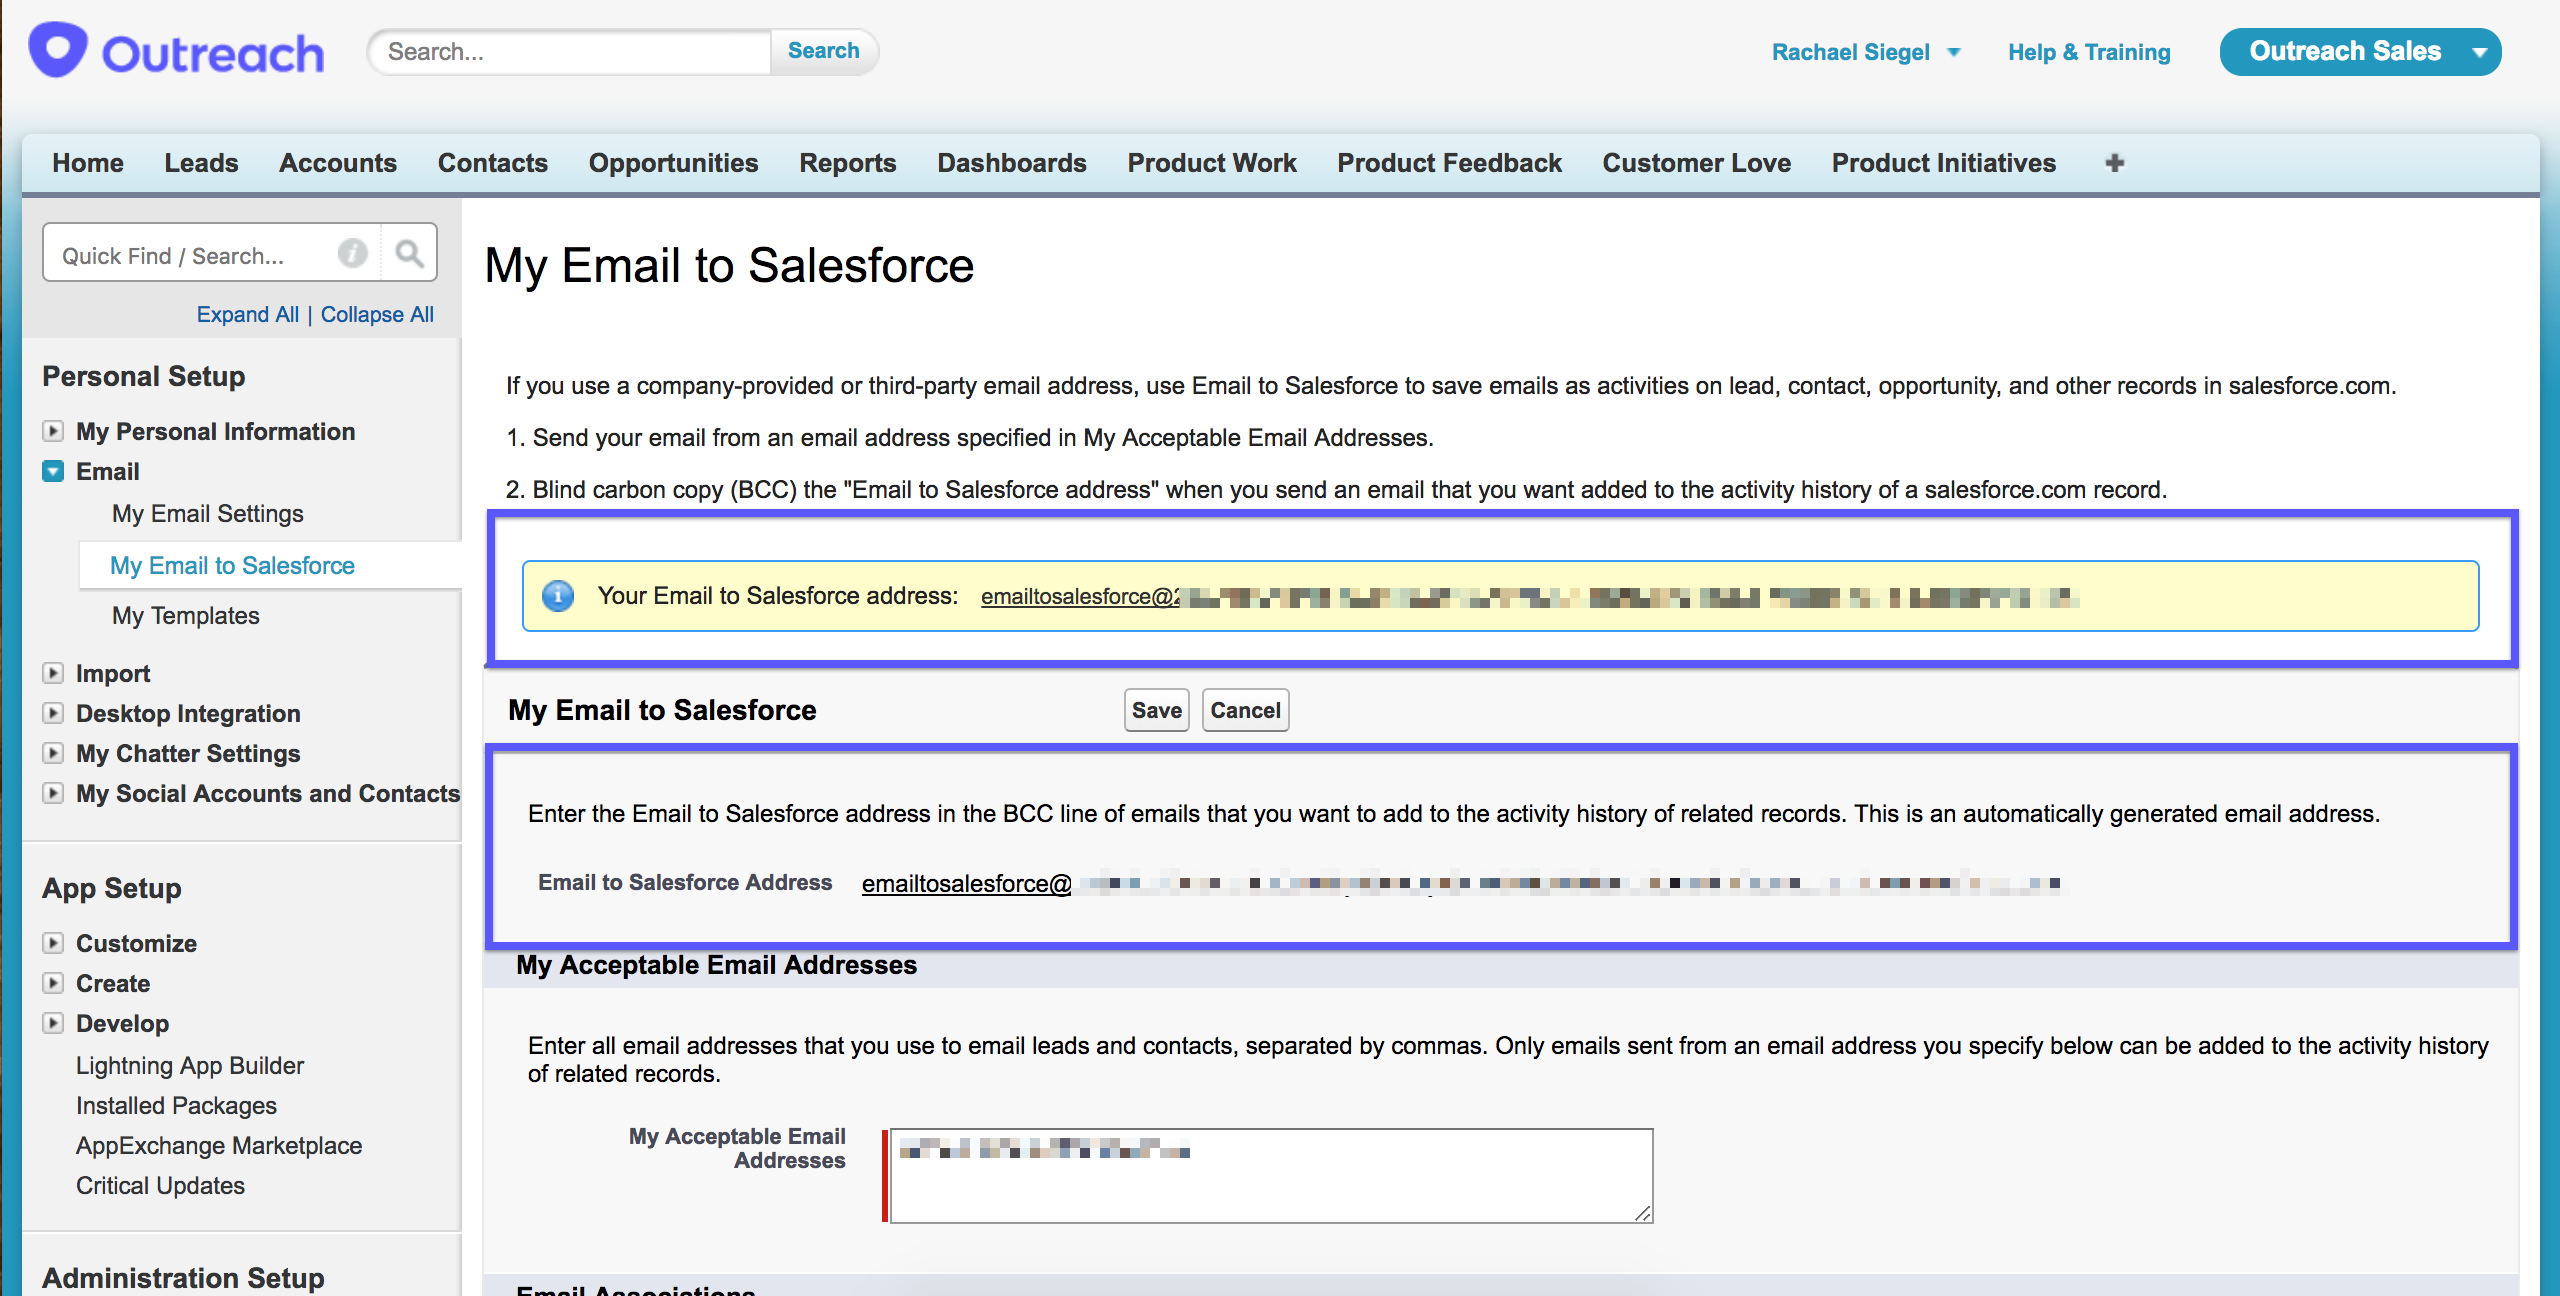Click the Cancel button
Viewport: 2560px width, 1296px height.
pos(1245,710)
